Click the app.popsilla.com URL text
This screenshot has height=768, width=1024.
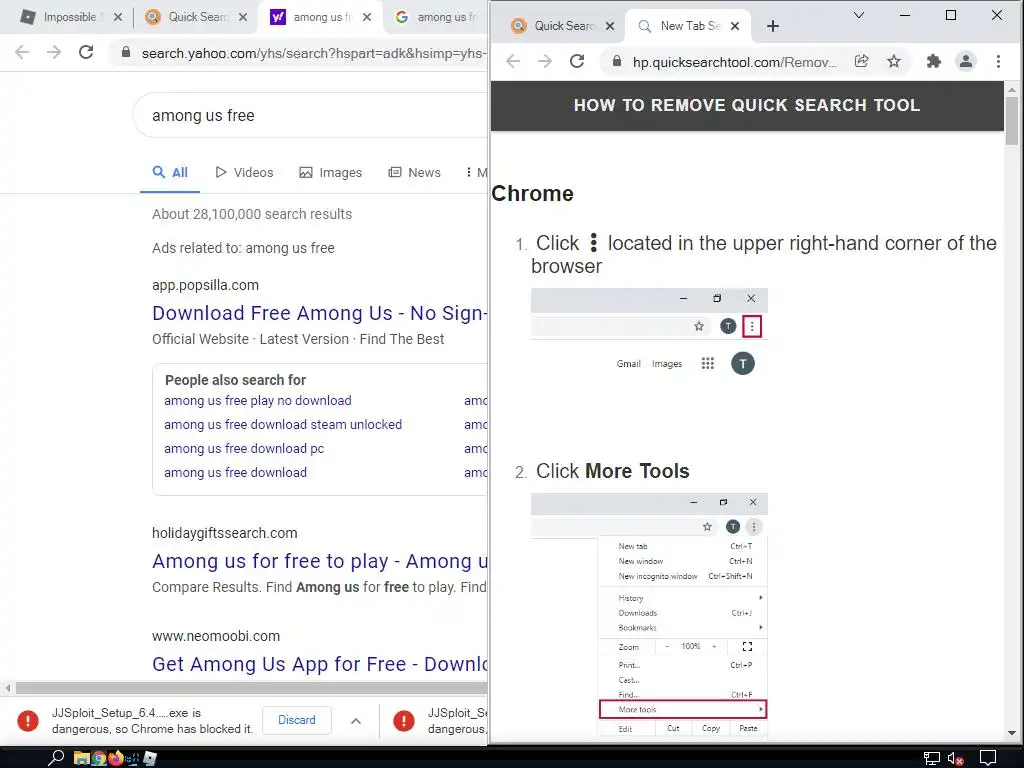point(206,285)
